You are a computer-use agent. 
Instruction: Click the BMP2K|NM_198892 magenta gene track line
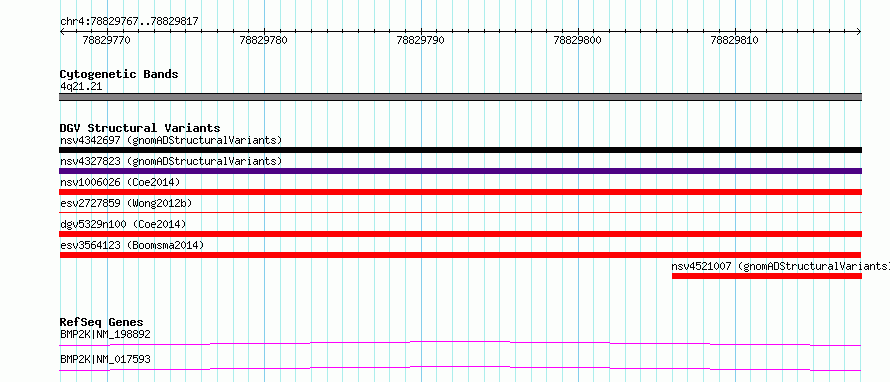point(460,343)
